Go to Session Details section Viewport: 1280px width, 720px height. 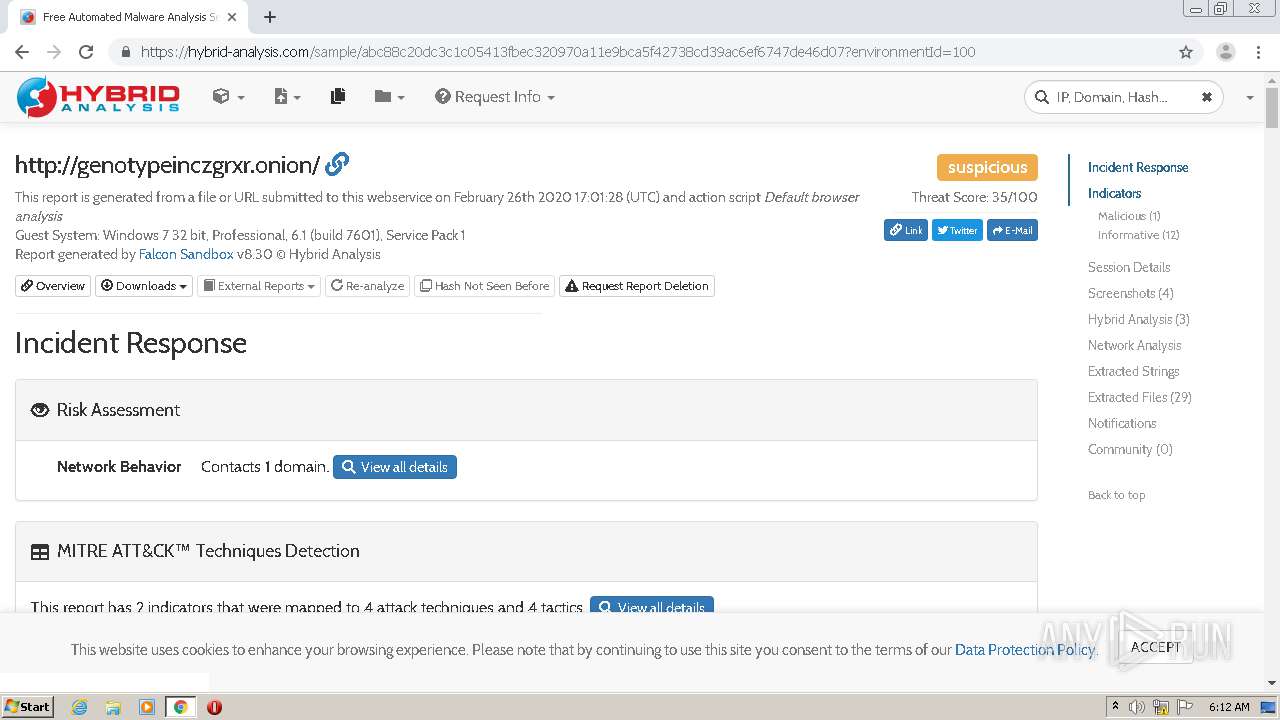1129,267
